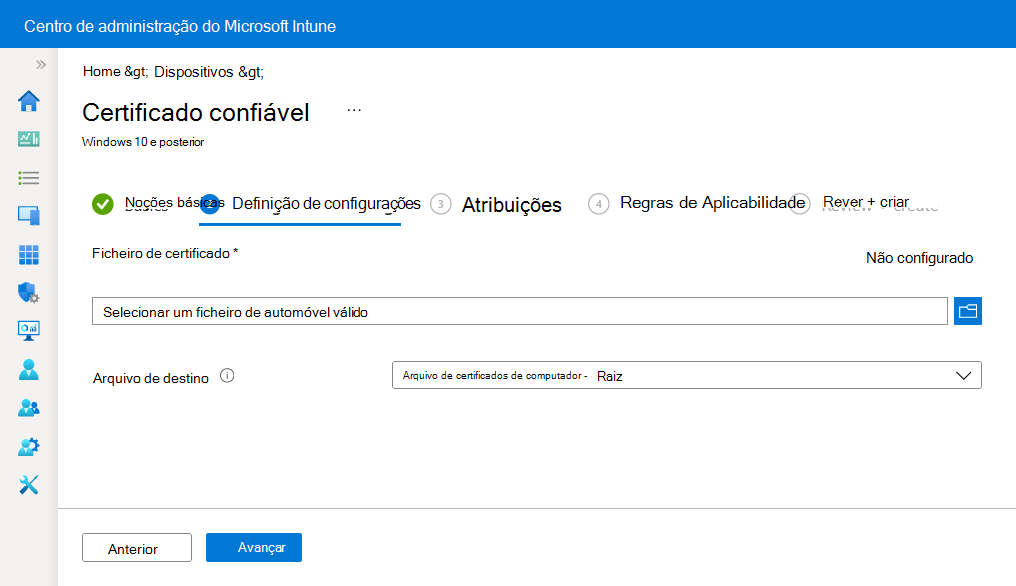This screenshot has width=1016, height=586.
Task: Open Home icon in sidebar
Action: coord(29,101)
